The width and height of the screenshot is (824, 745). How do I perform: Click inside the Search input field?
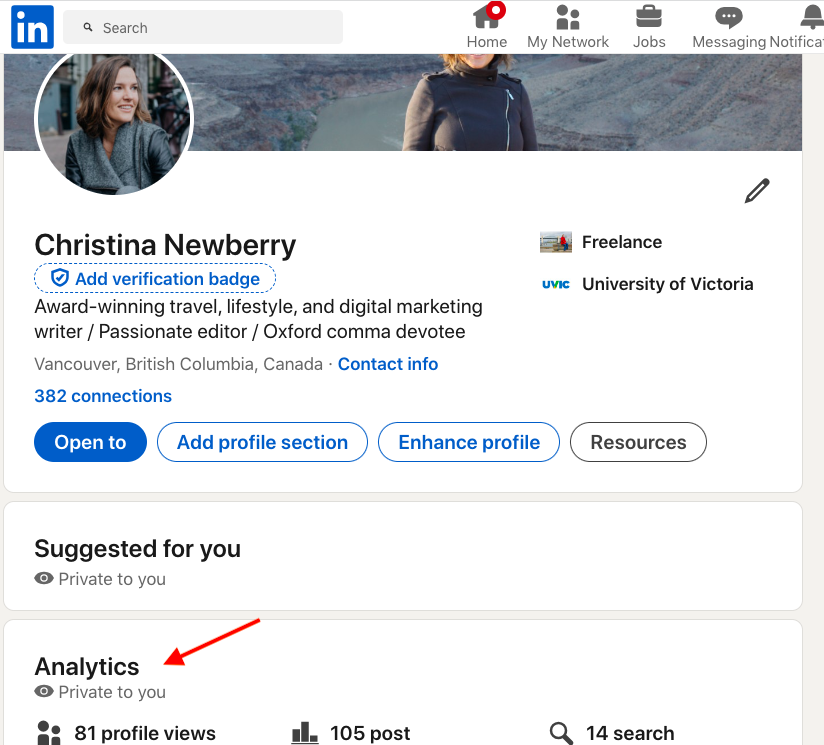(x=200, y=27)
